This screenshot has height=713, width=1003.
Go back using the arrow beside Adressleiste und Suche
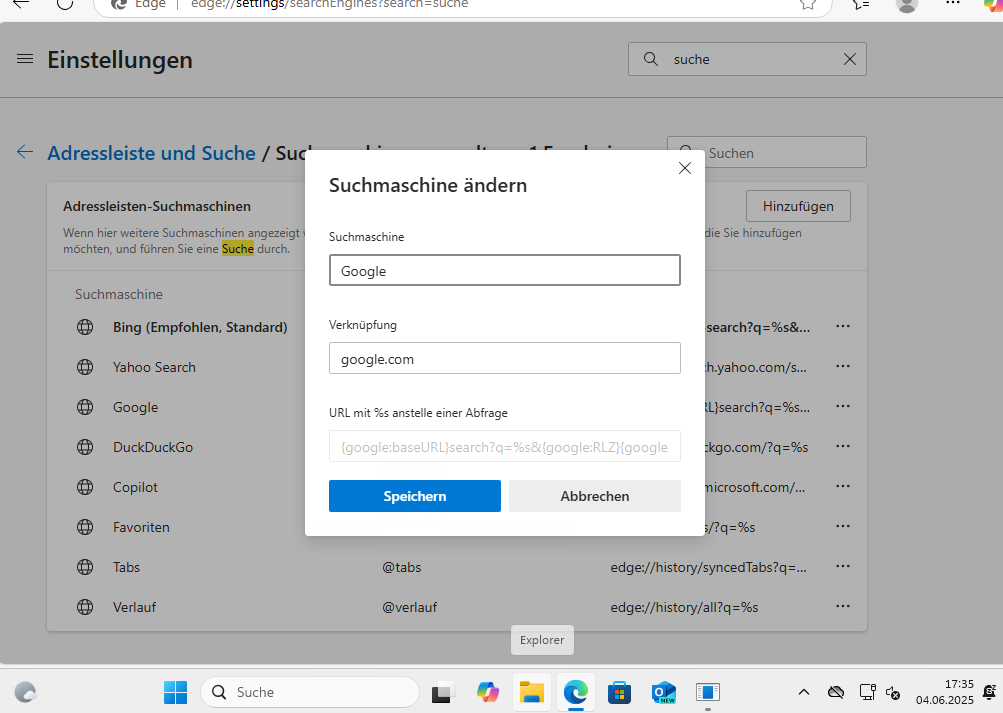coord(25,152)
